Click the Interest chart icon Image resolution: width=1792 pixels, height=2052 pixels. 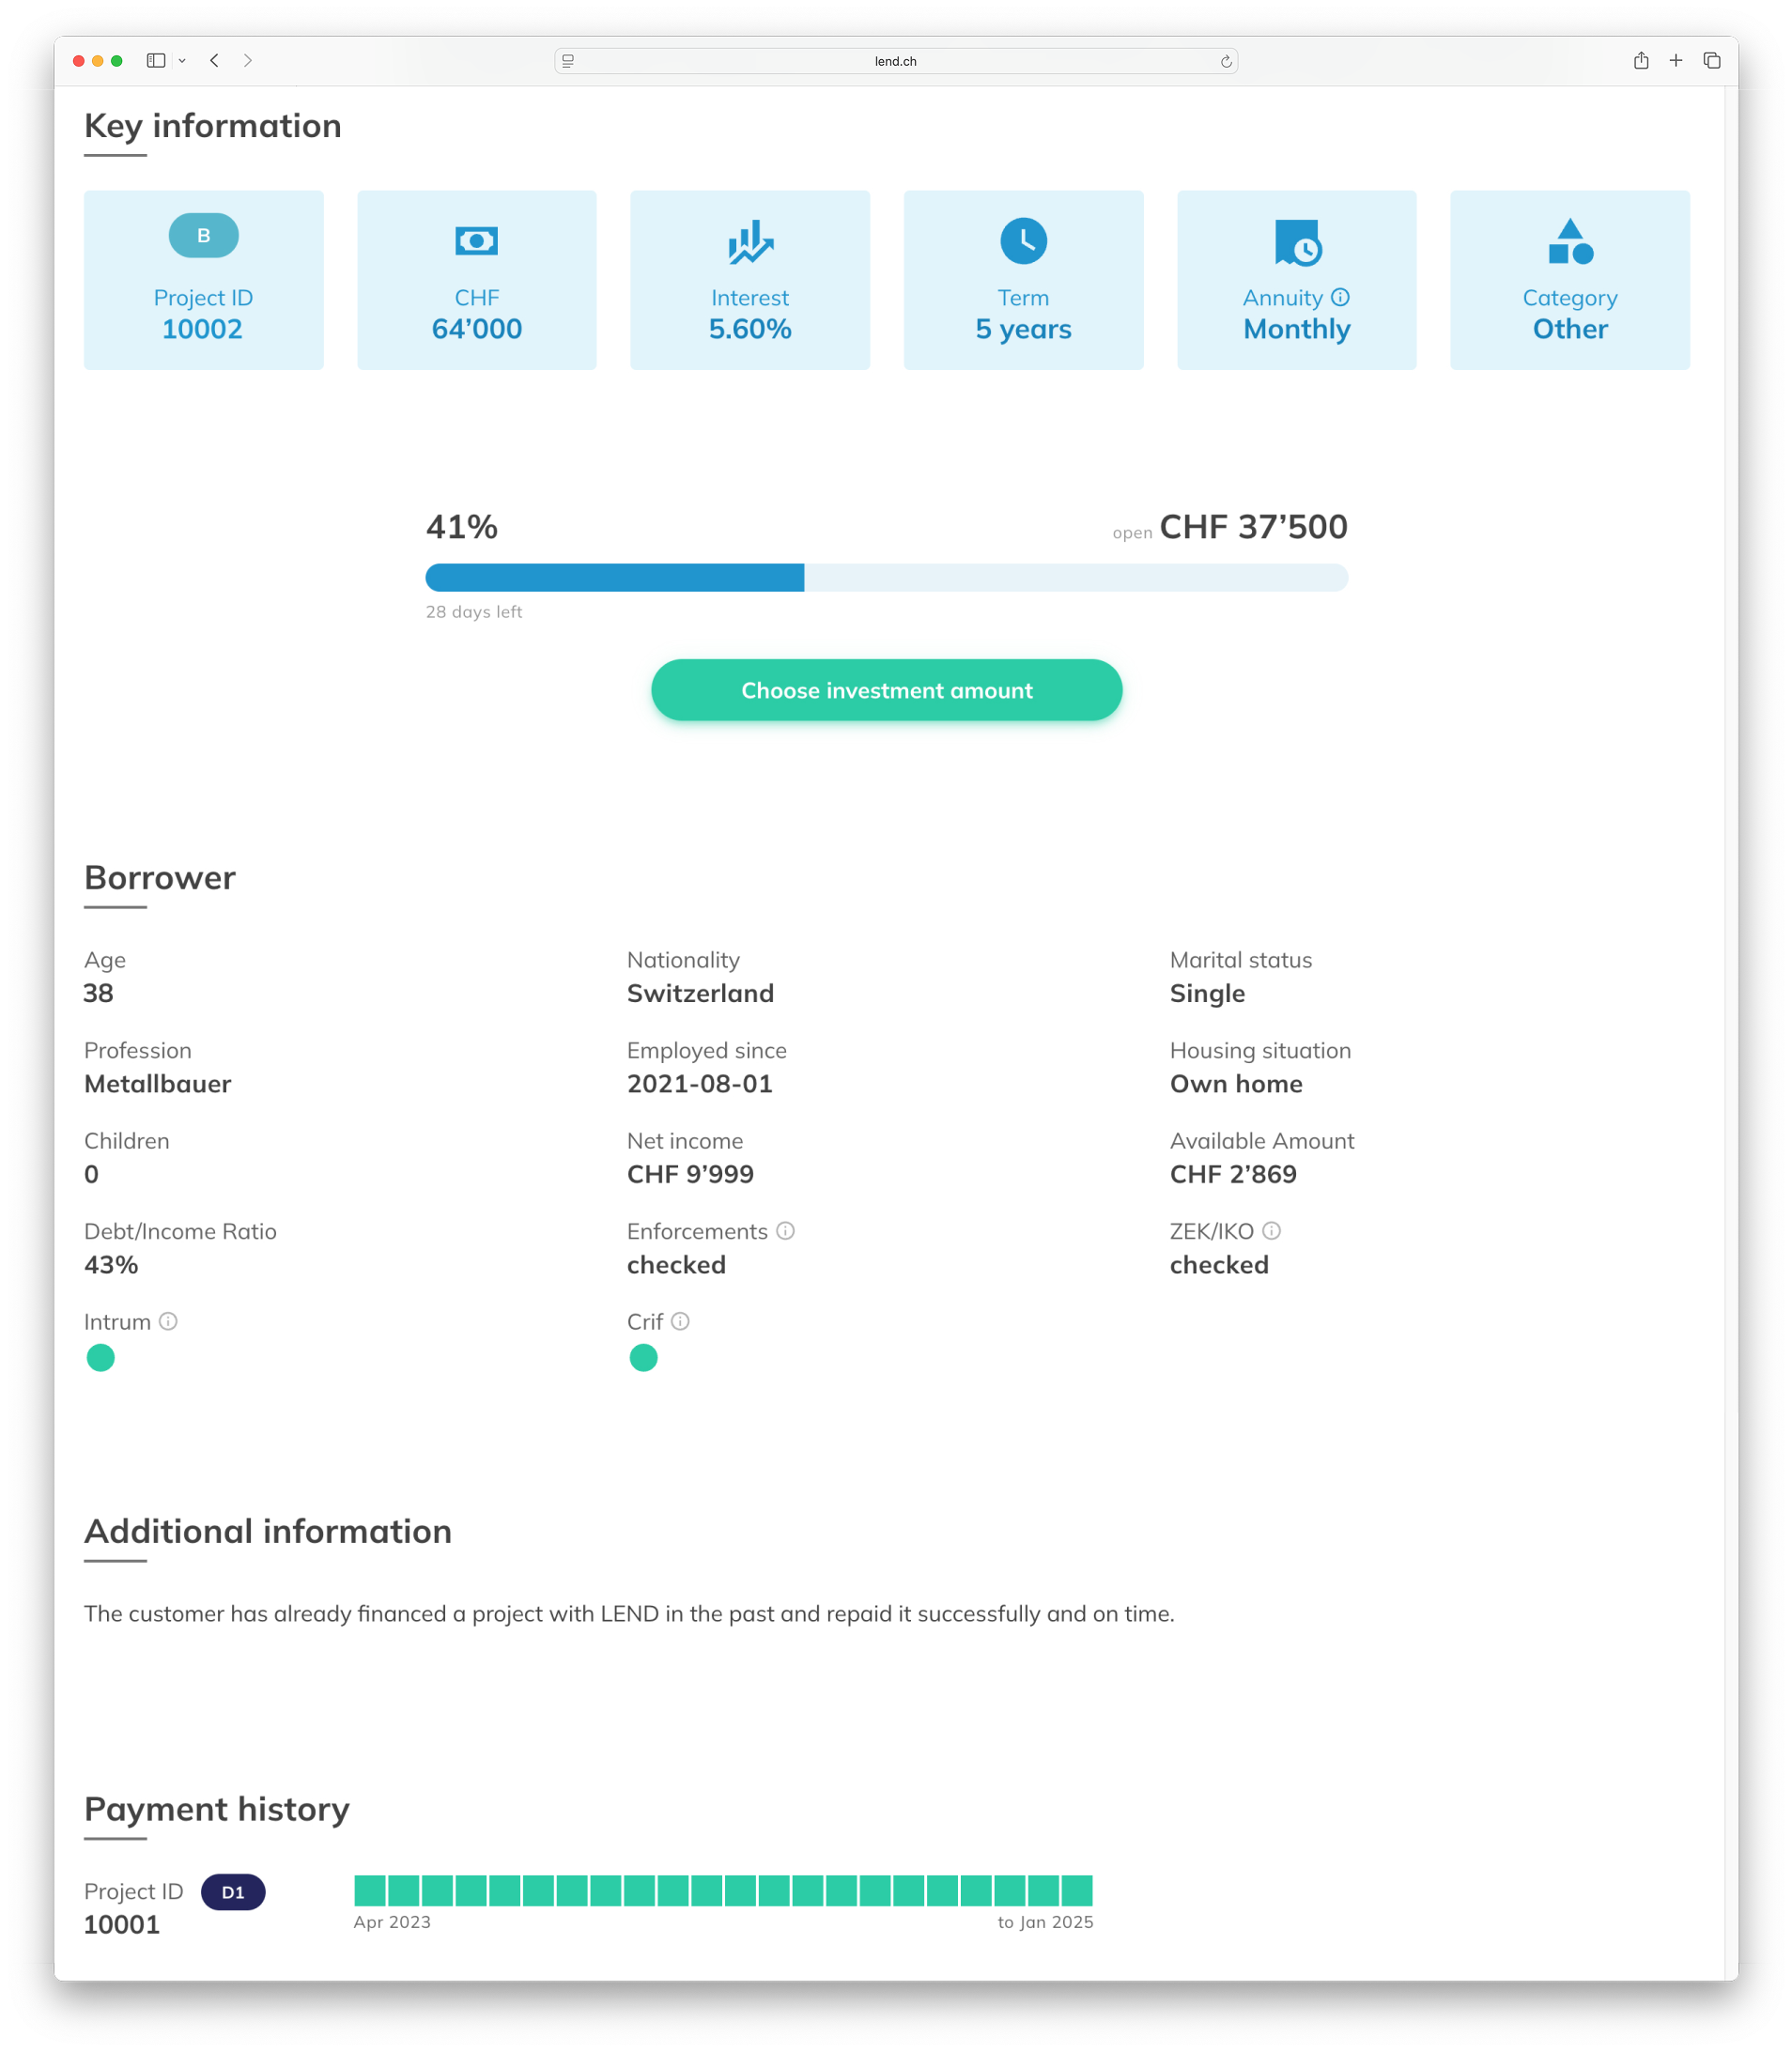[750, 242]
